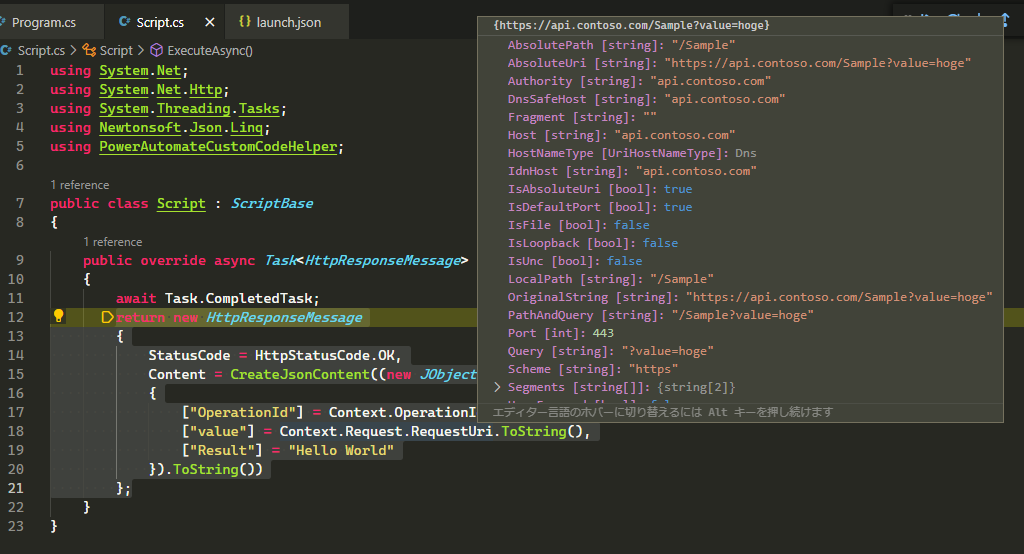Click the method cube icon in breadcrumb
This screenshot has height=554, width=1024.
coord(157,50)
